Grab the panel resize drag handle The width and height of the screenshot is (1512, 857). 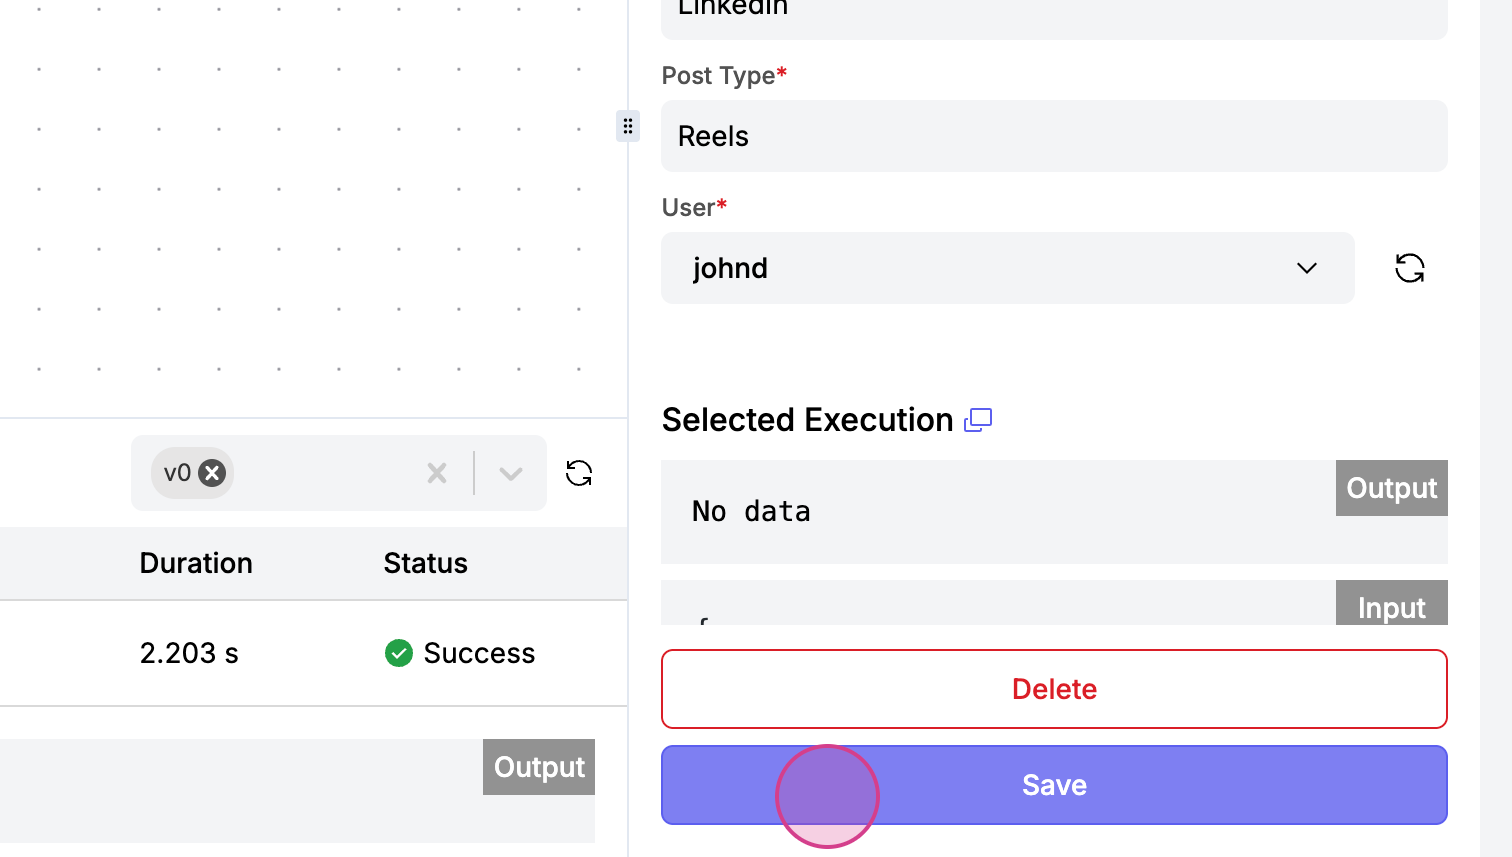[x=628, y=126]
